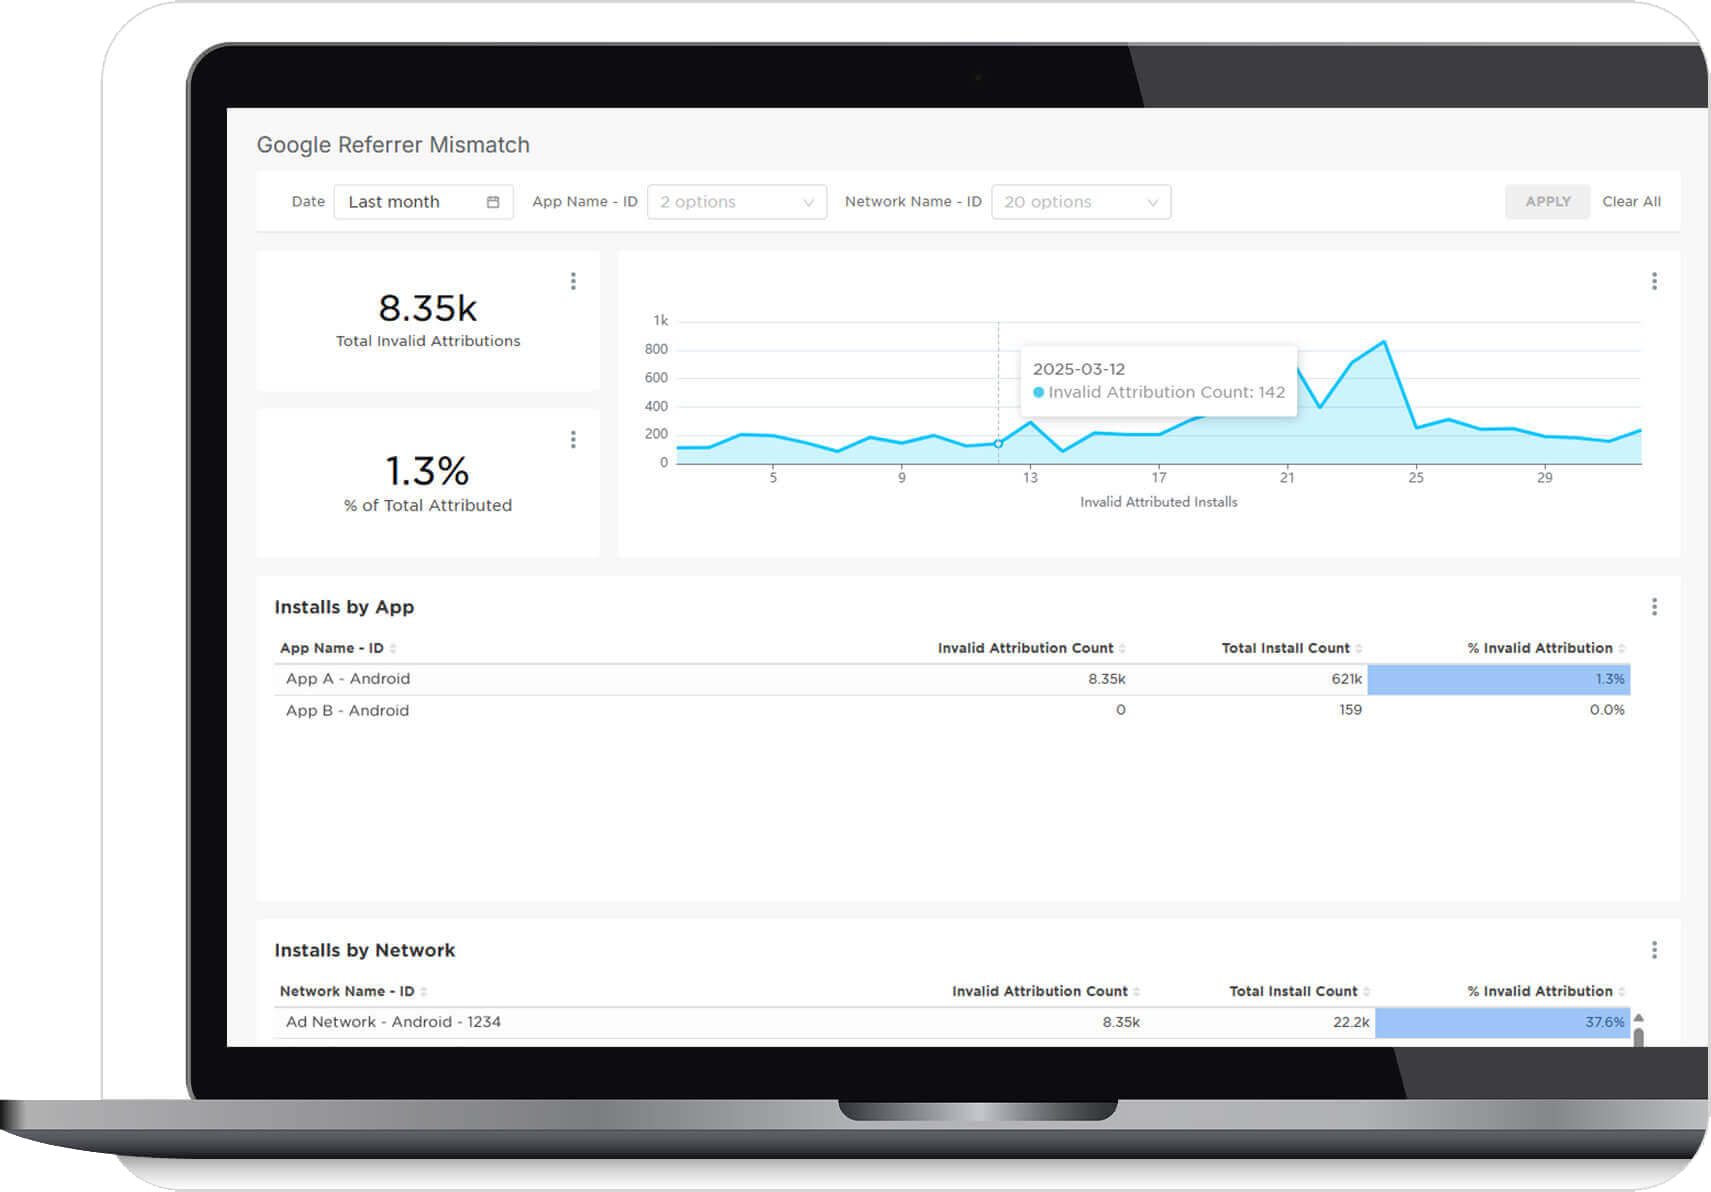Sort Installs by App by % Invalid Attribution

coord(1621,649)
